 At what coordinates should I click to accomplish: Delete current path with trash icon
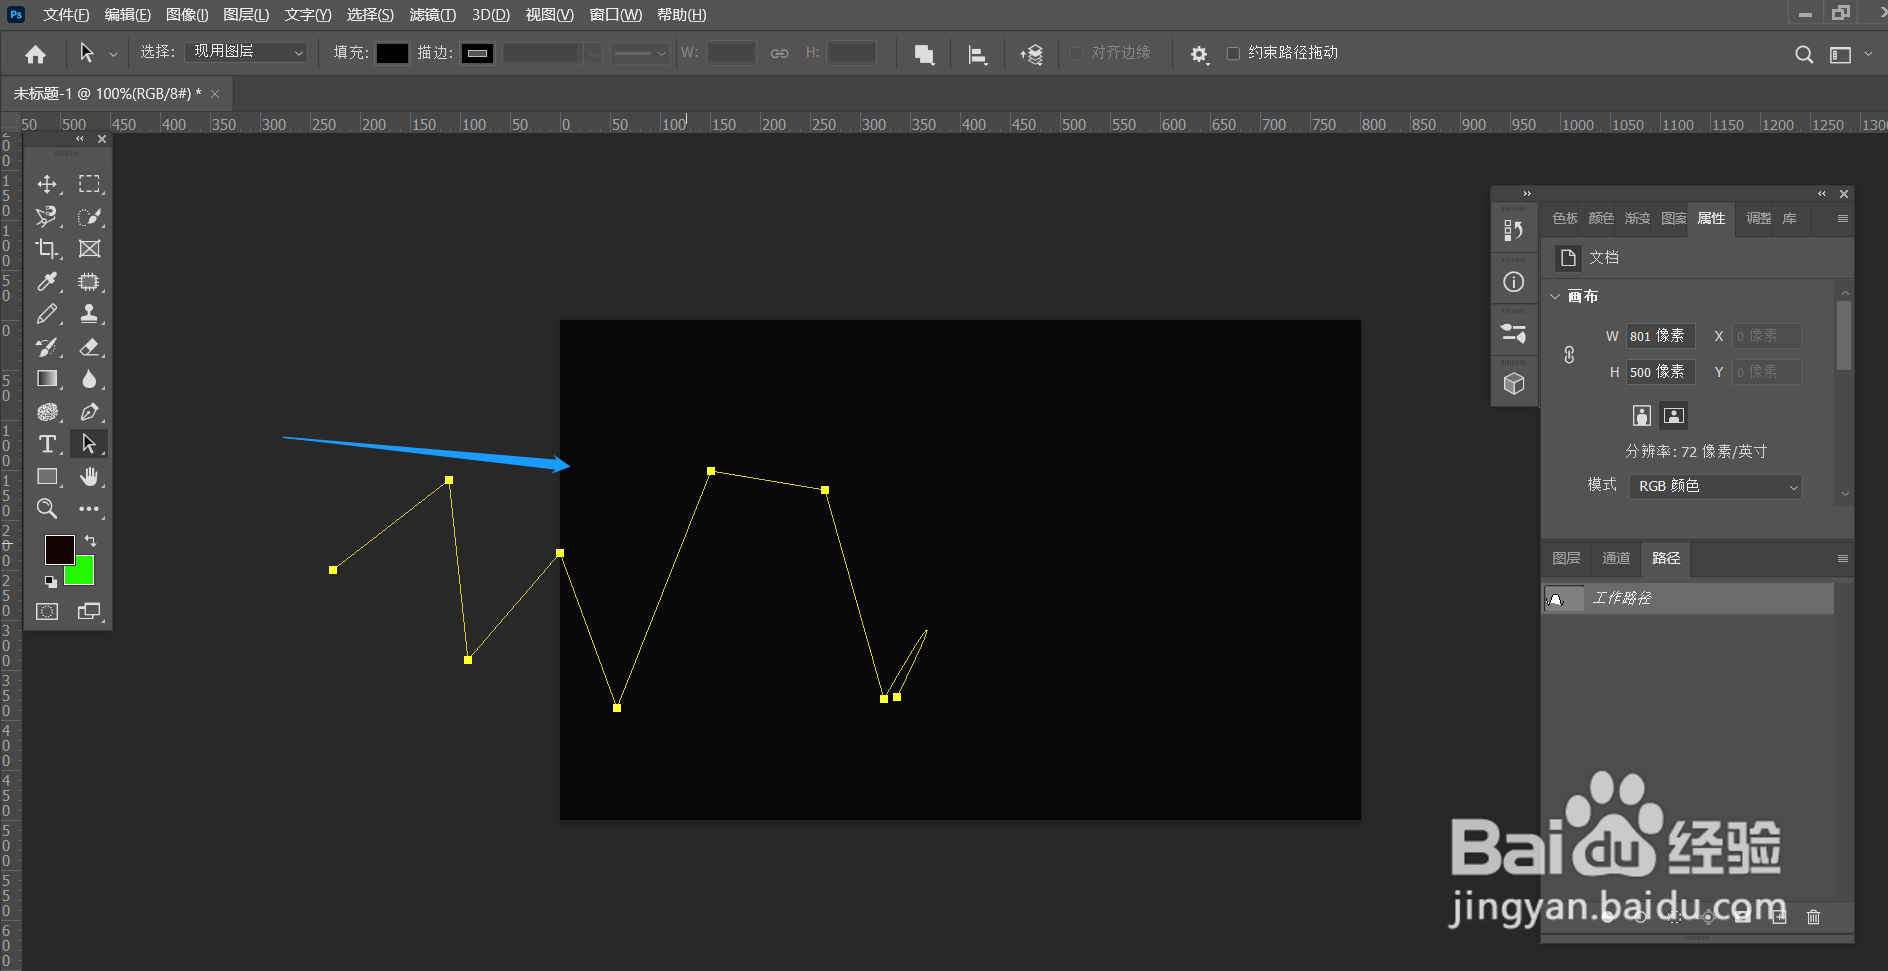(x=1814, y=917)
